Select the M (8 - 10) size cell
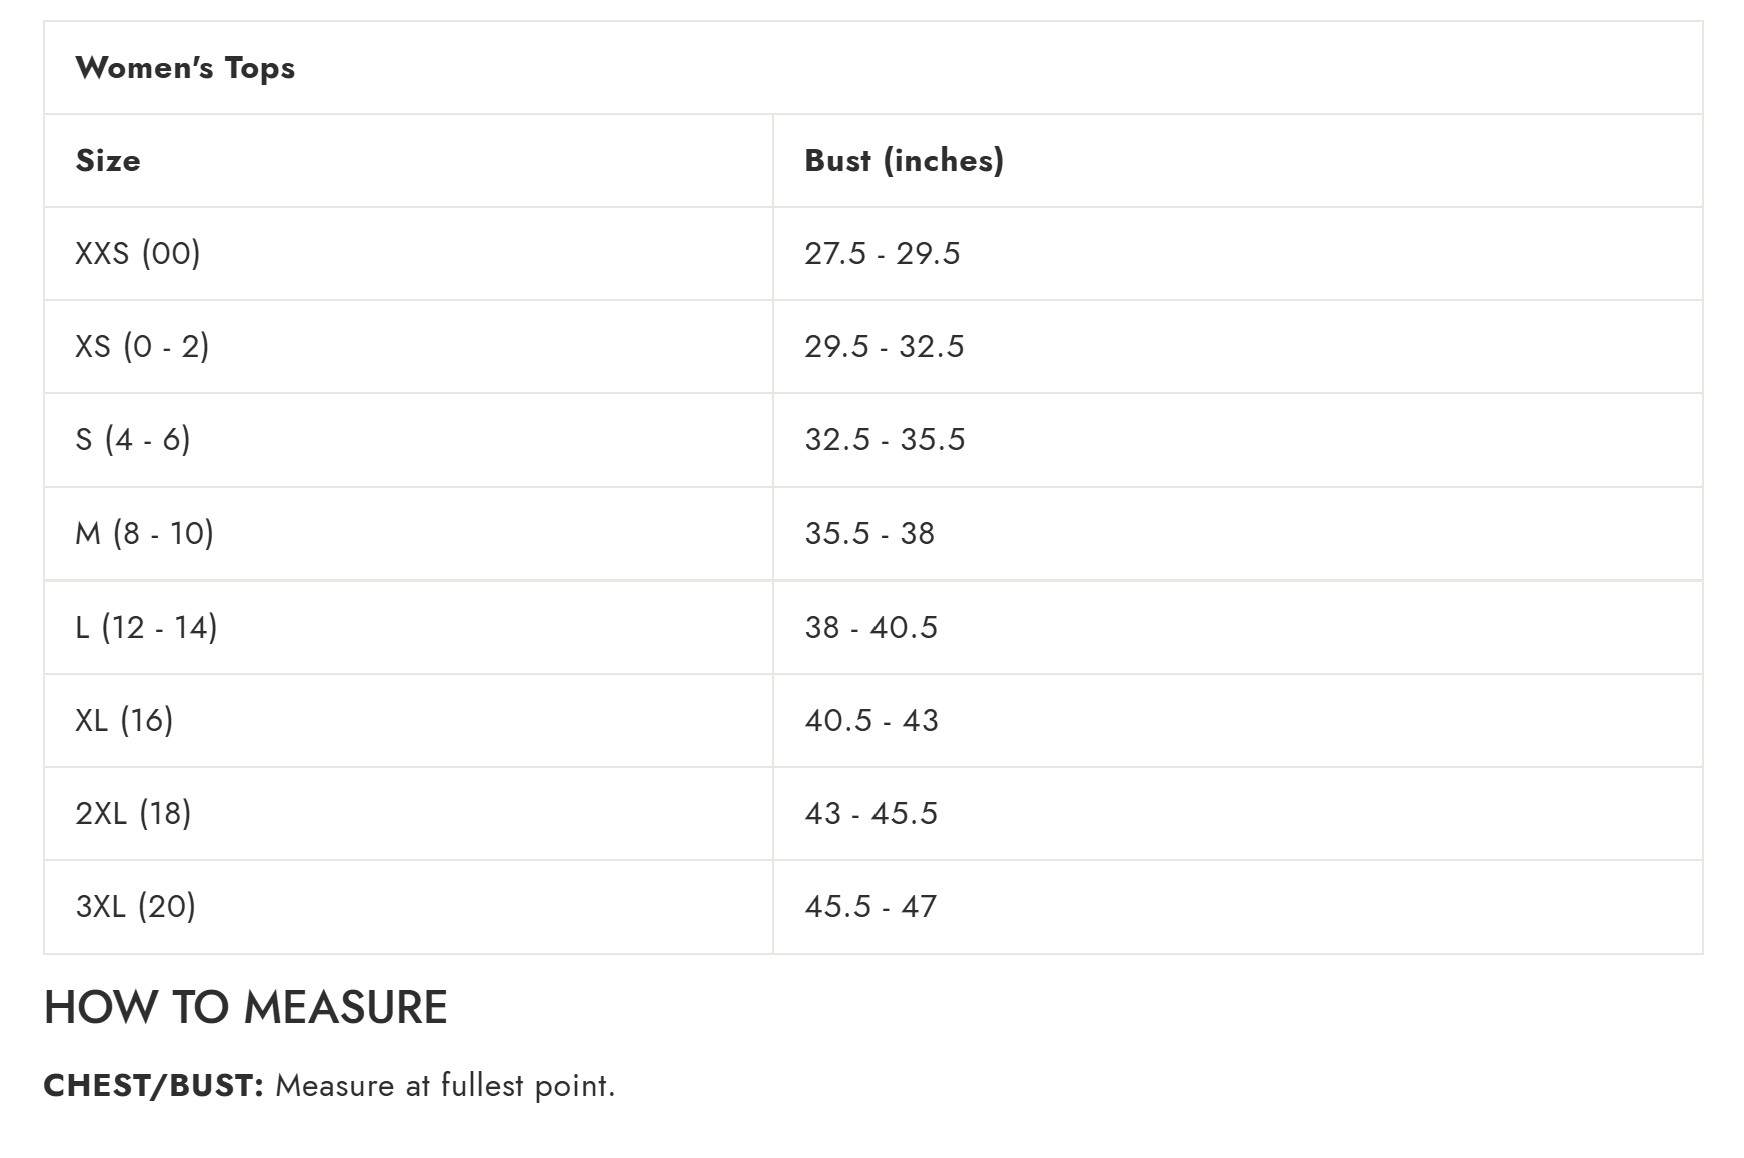This screenshot has width=1744, height=1158. [x=145, y=533]
